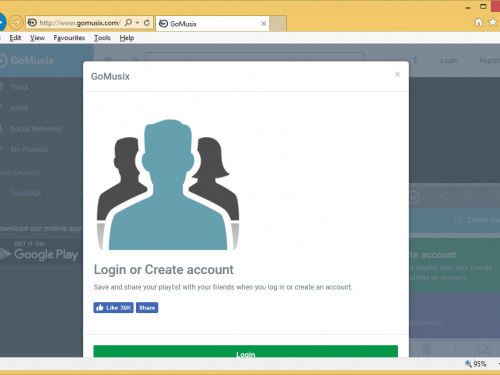Open My Playlists sidebar item

click(29, 150)
